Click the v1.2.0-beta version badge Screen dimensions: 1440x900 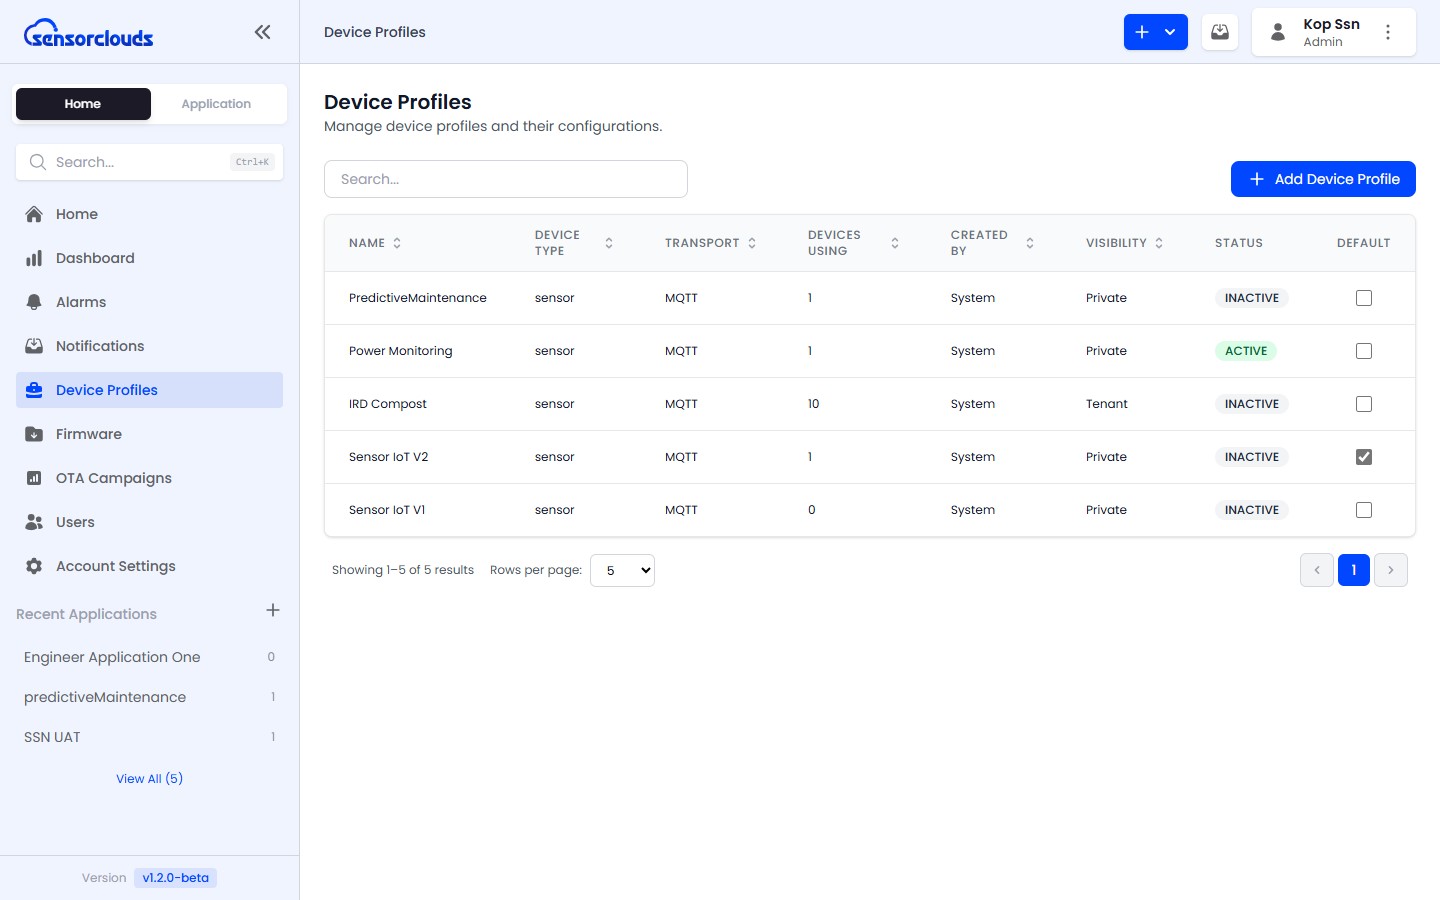point(175,878)
